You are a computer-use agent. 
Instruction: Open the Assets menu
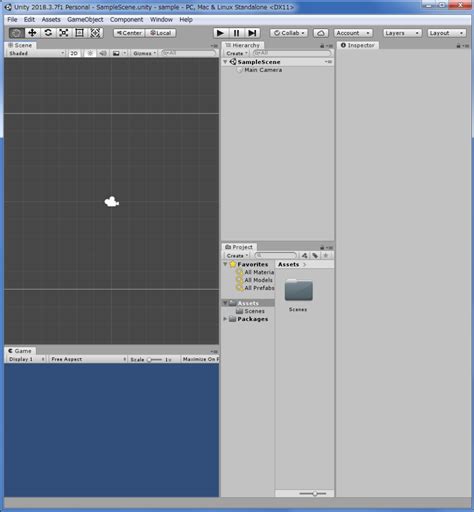click(51, 20)
